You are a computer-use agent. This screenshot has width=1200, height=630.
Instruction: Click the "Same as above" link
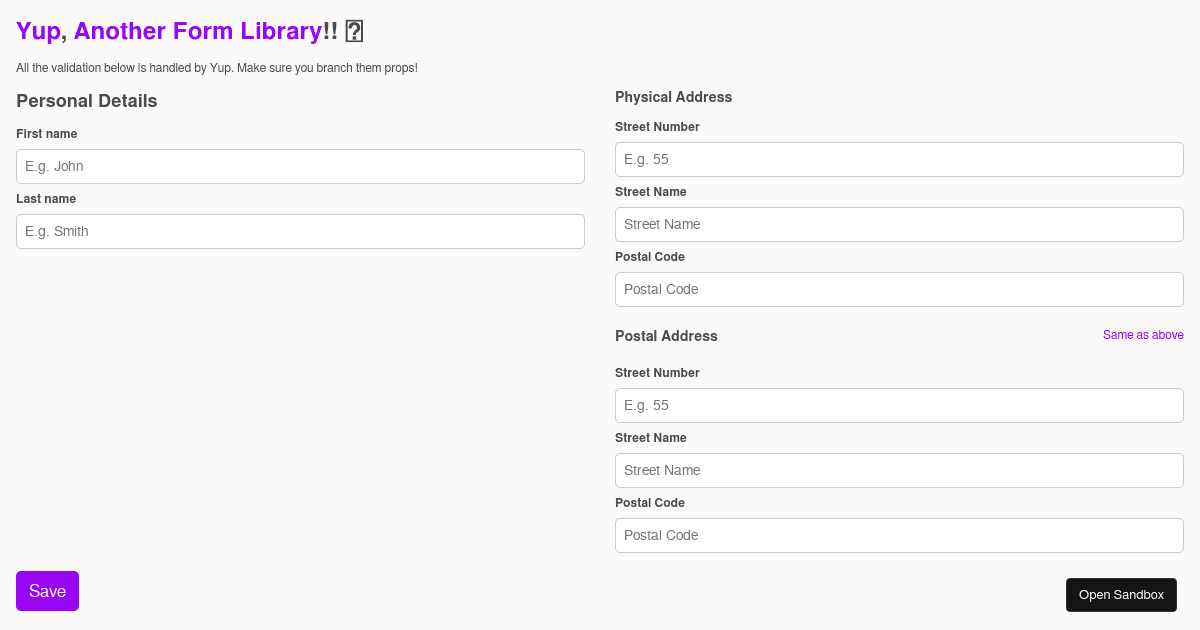(1143, 335)
